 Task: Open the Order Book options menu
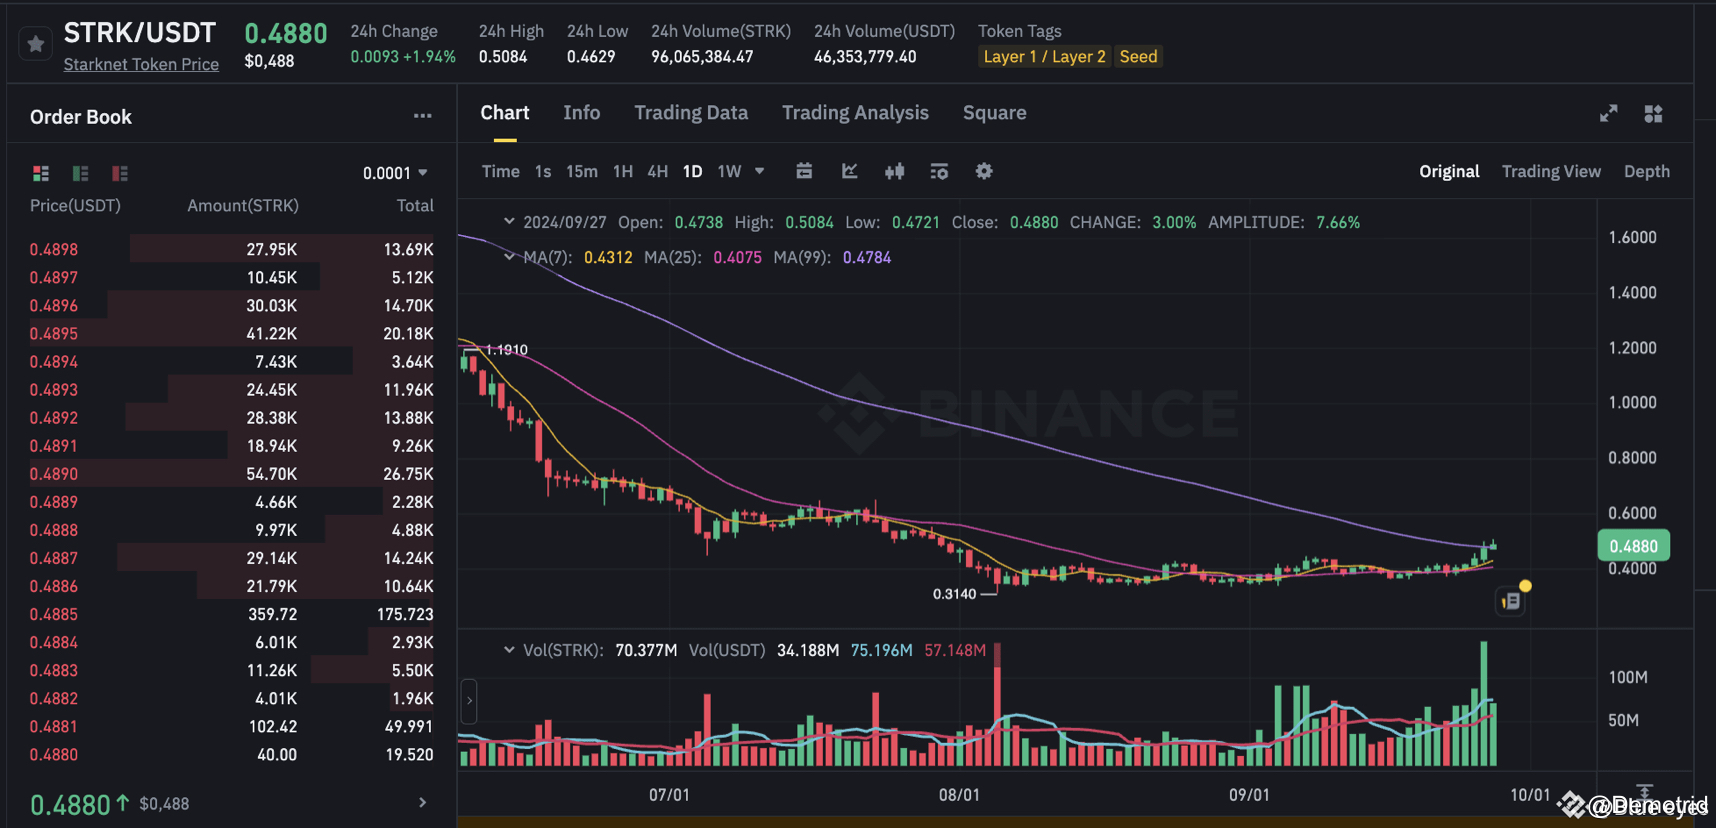pos(422,116)
